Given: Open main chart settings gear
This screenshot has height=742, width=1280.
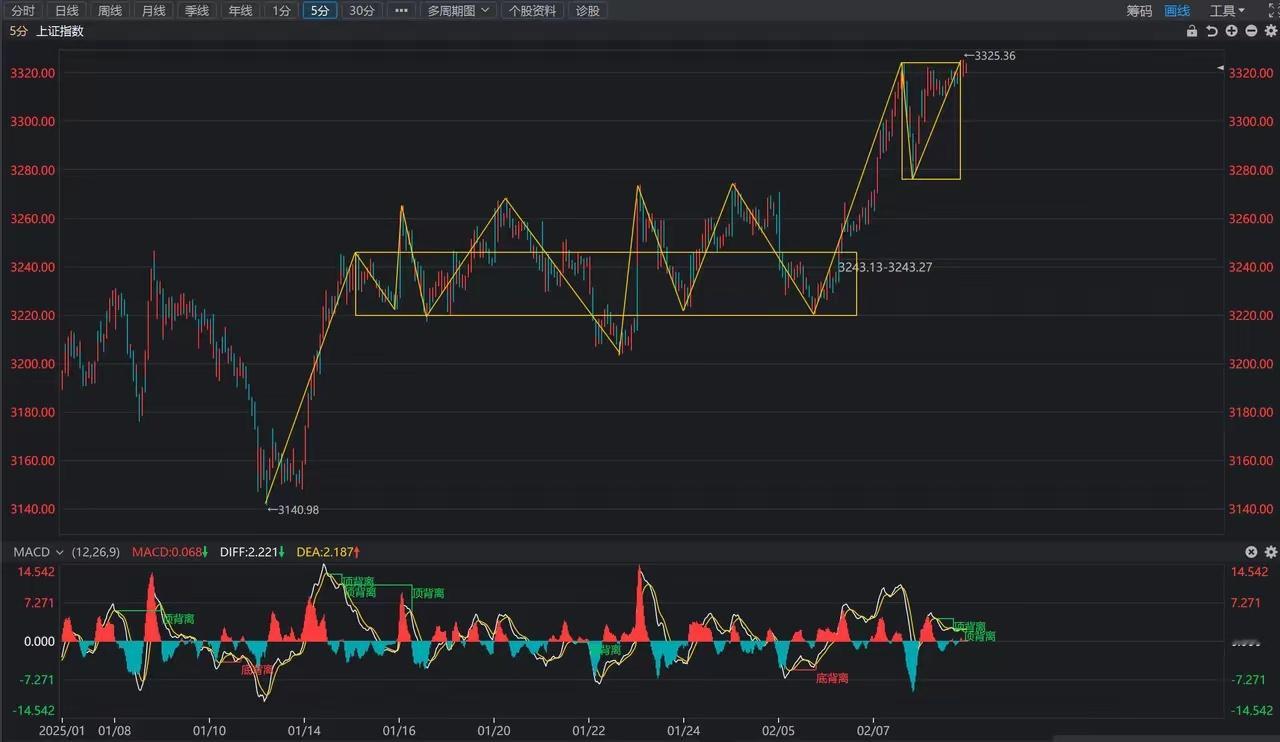Looking at the screenshot, I should pyautogui.click(x=1271, y=31).
